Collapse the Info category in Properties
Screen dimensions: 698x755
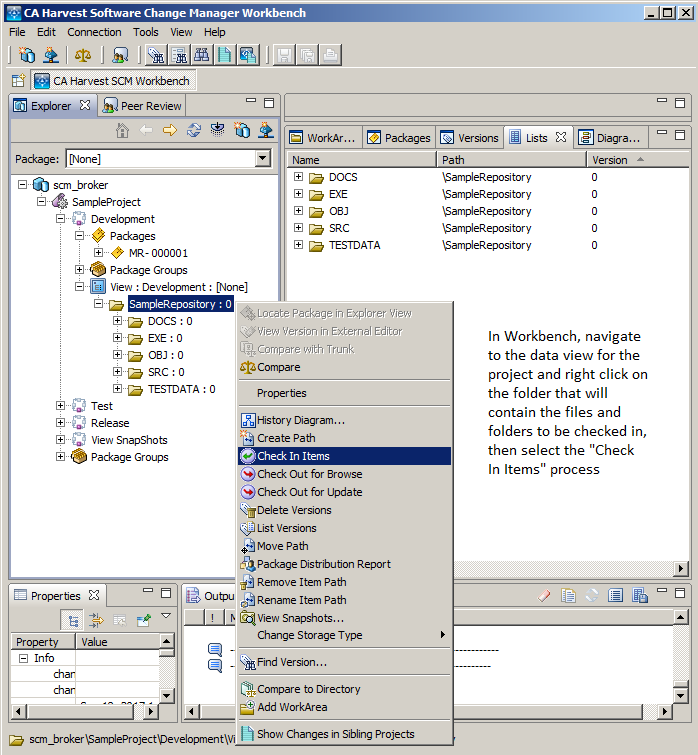(x=23, y=658)
